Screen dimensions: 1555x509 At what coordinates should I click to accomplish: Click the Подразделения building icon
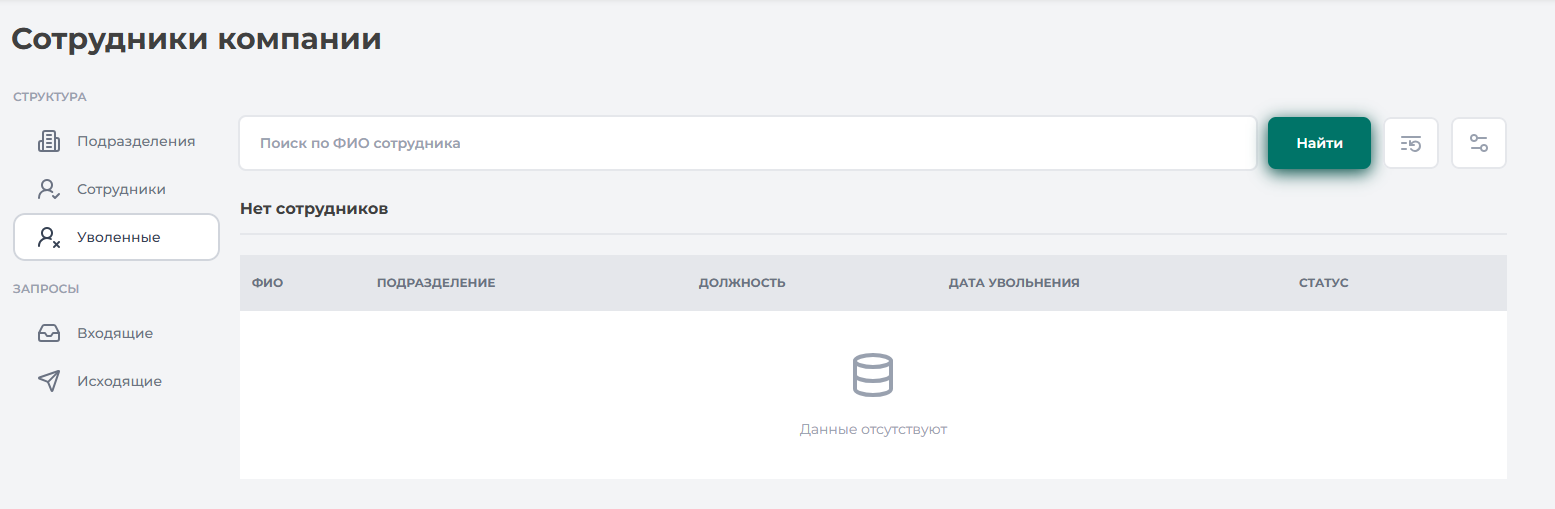[49, 141]
